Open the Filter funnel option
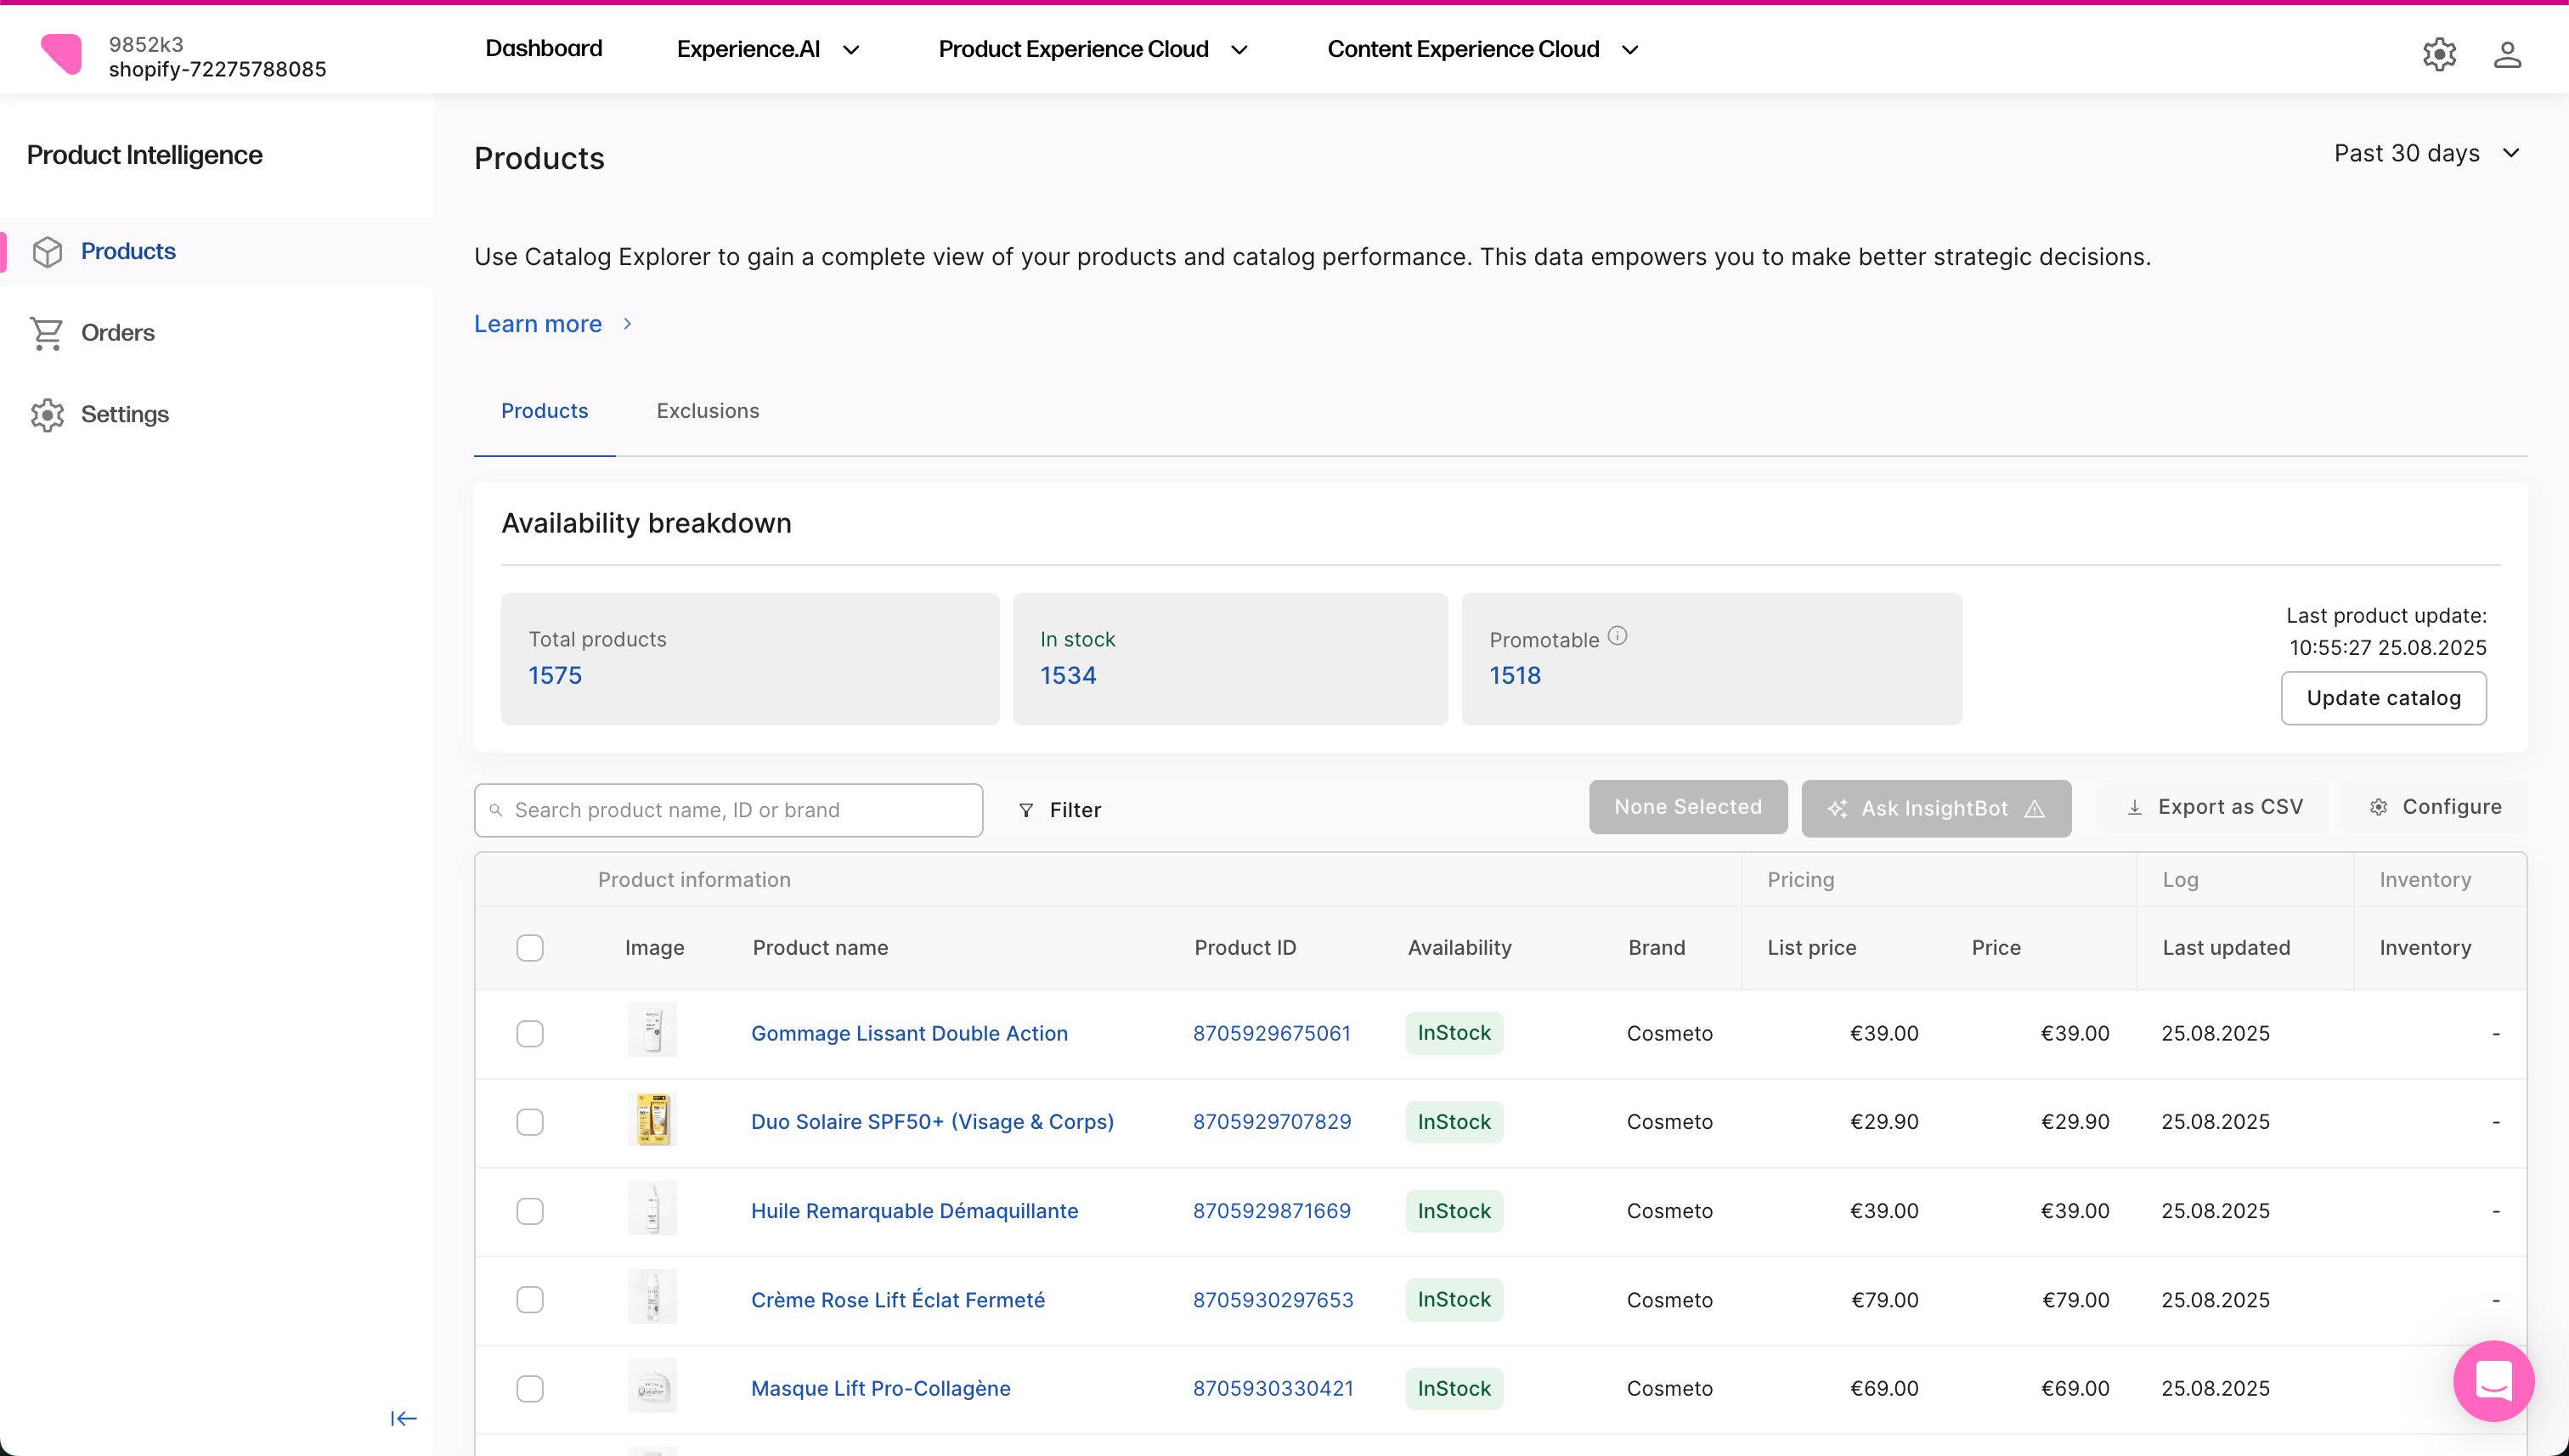 coord(1059,810)
